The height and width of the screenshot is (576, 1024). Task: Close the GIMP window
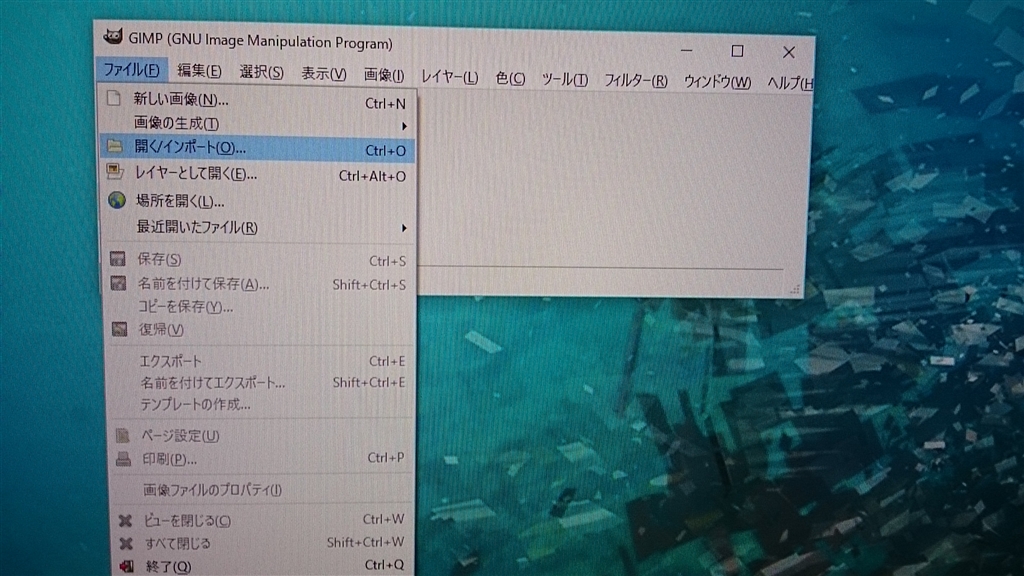pos(789,52)
